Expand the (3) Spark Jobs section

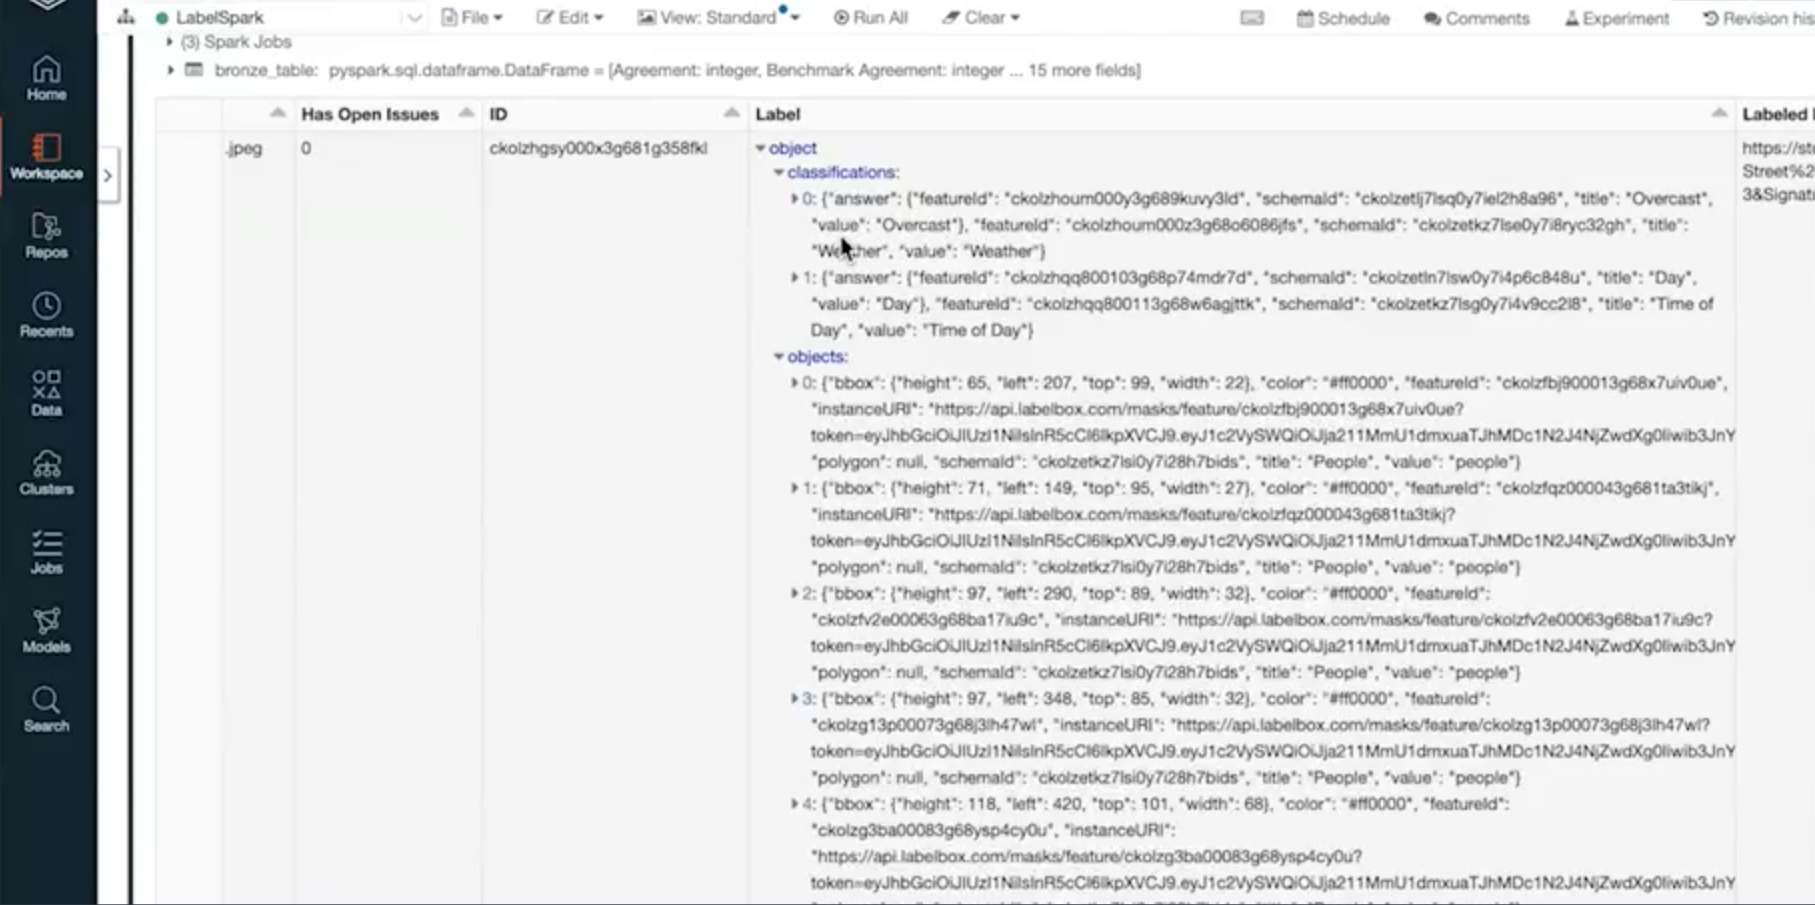coord(169,42)
